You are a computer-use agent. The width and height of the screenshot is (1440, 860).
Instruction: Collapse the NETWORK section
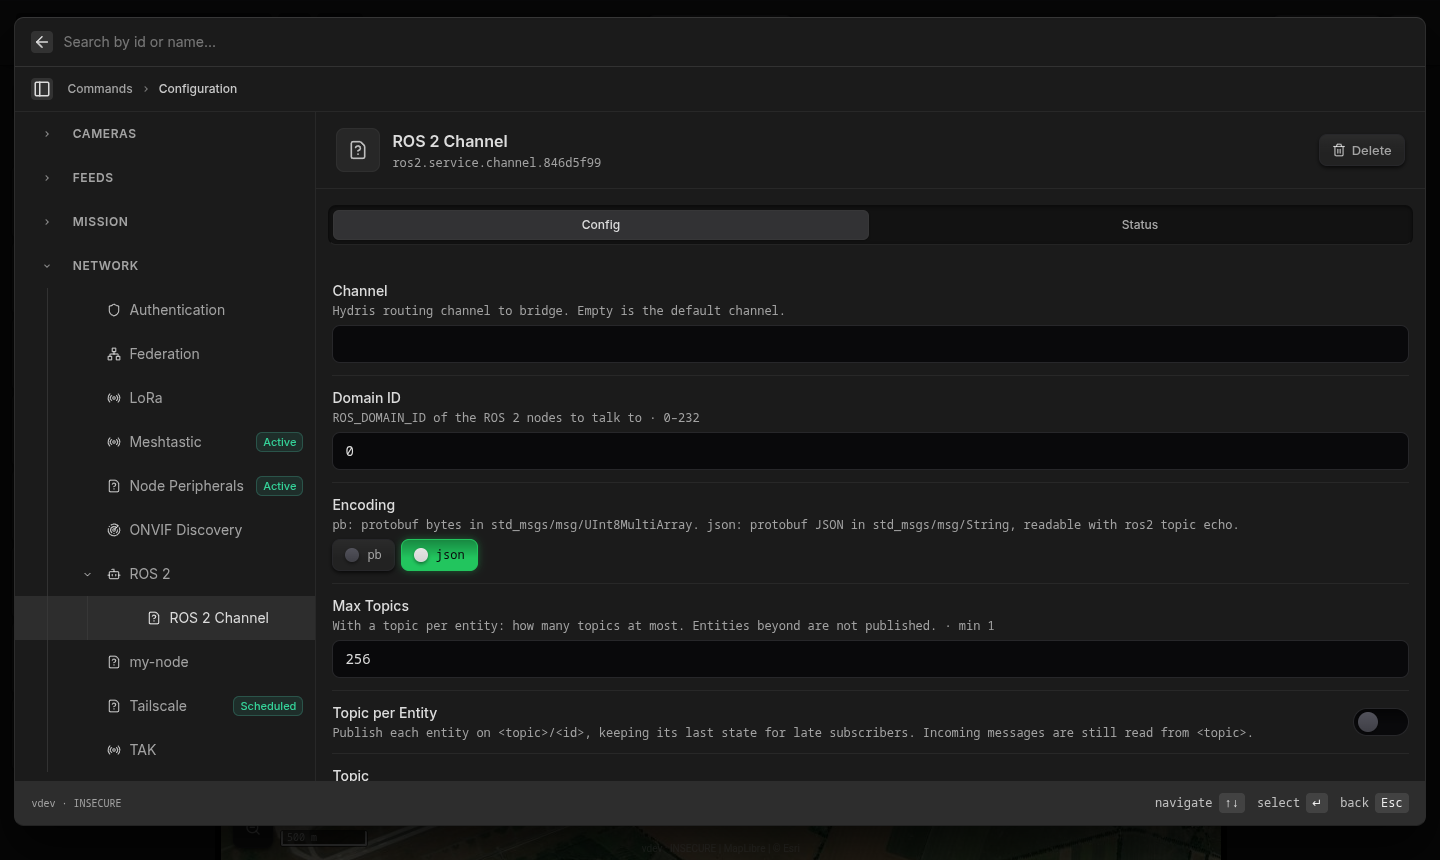[x=47, y=266]
